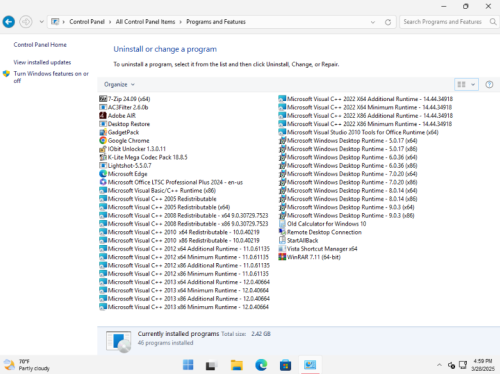Open the view options dropdown arrow
The width and height of the screenshot is (500, 374).
[x=473, y=85]
